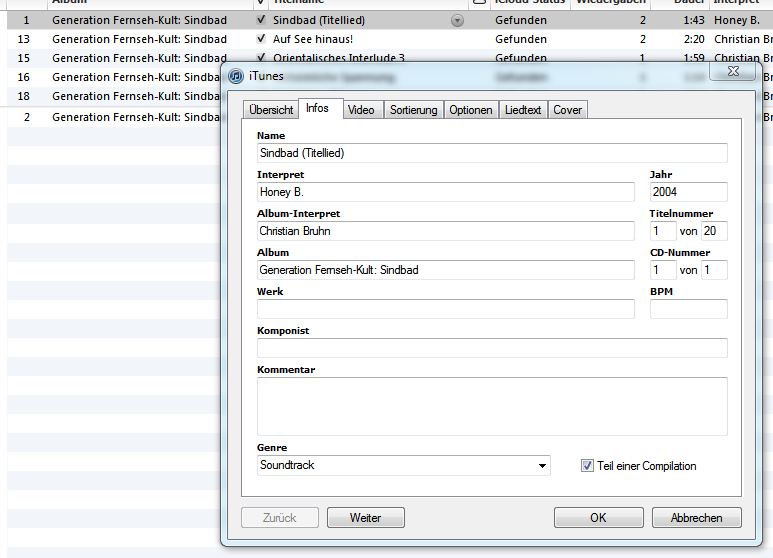Click the Interpret field with Honey B.
Screen dimensions: 773x558
446,192
